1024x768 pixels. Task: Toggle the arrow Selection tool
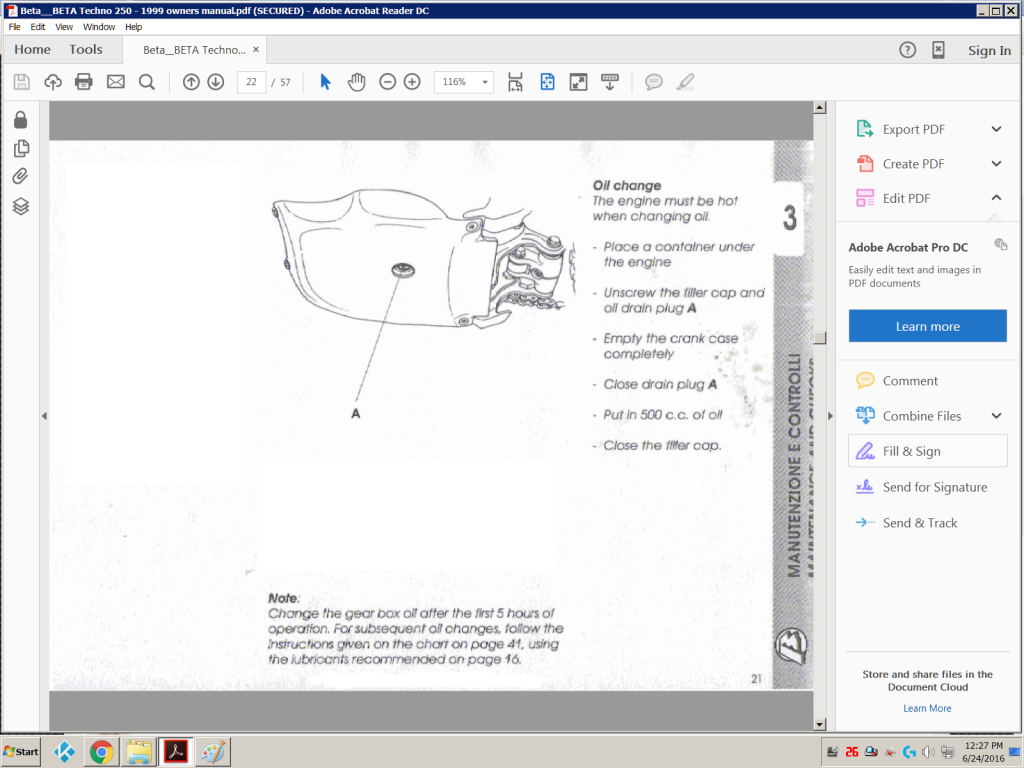click(325, 82)
